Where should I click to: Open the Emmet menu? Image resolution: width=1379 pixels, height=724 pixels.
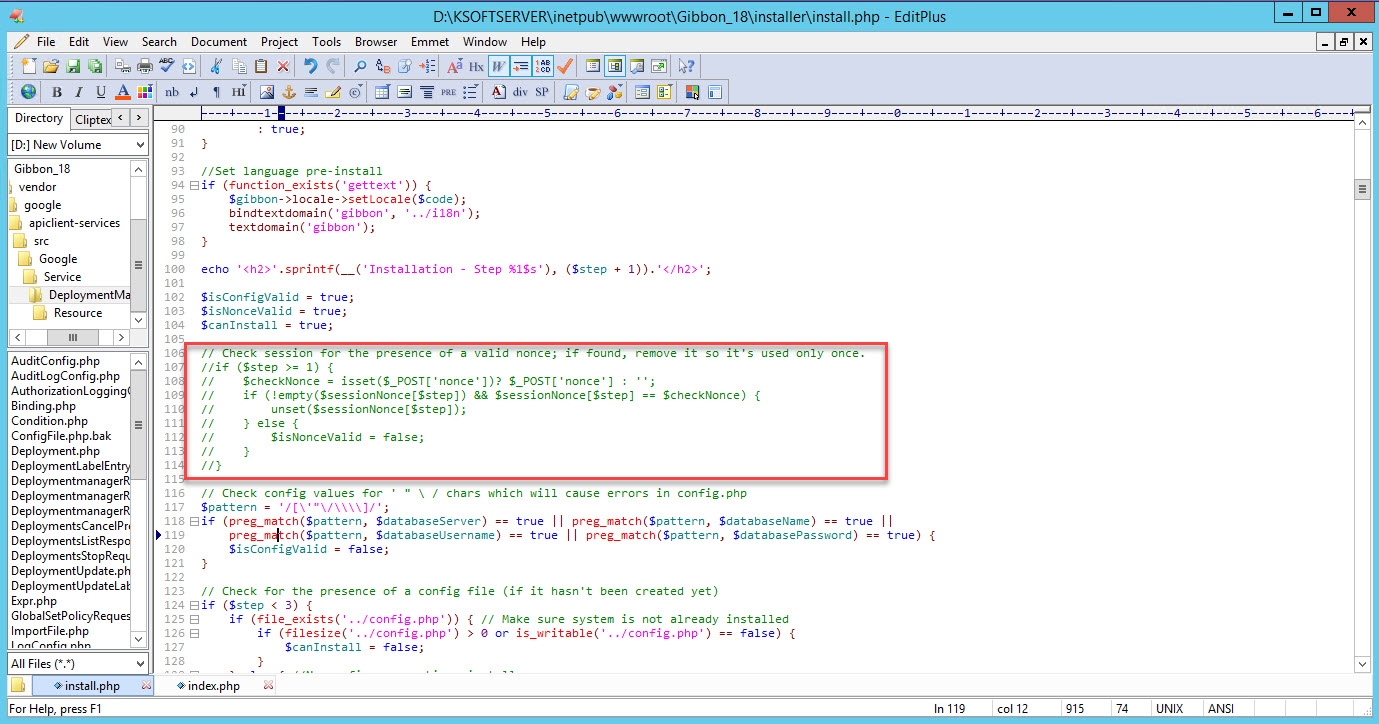point(429,42)
